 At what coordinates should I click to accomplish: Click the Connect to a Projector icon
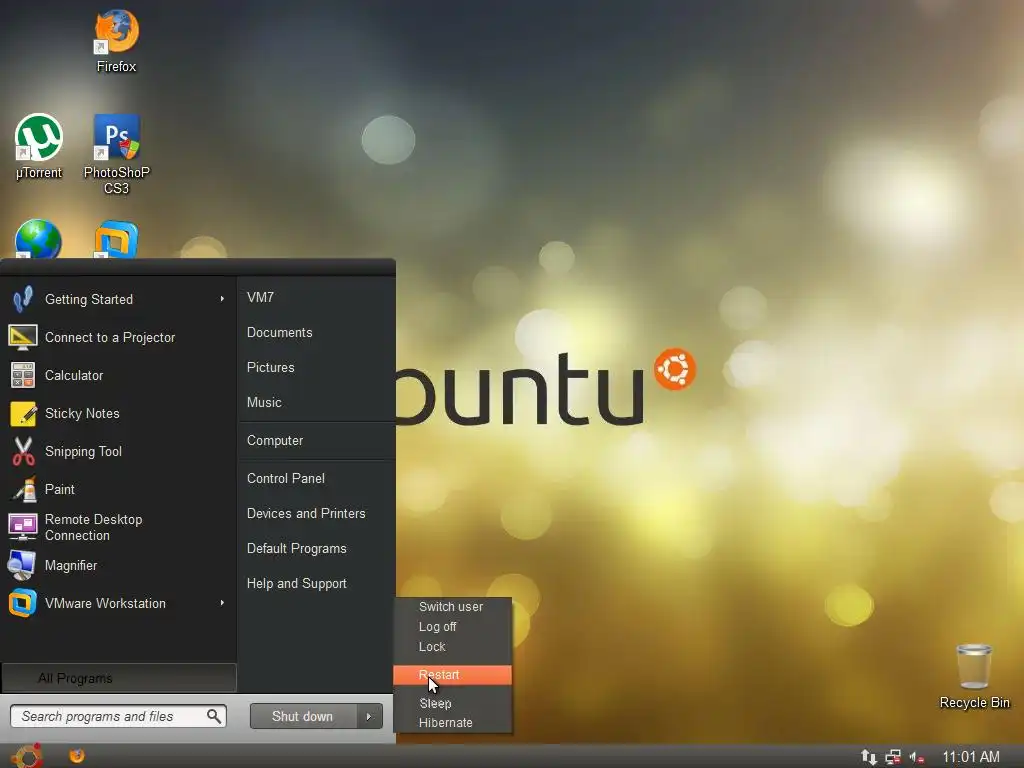click(x=22, y=337)
